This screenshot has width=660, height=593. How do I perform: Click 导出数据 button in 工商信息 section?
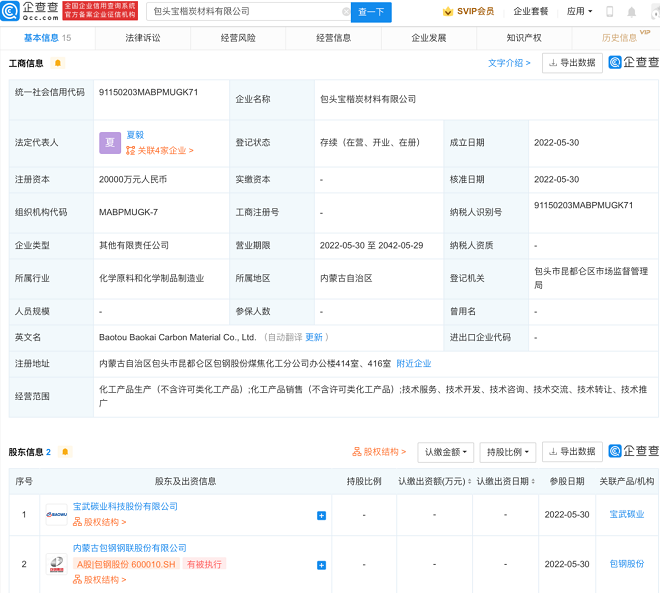tap(572, 62)
